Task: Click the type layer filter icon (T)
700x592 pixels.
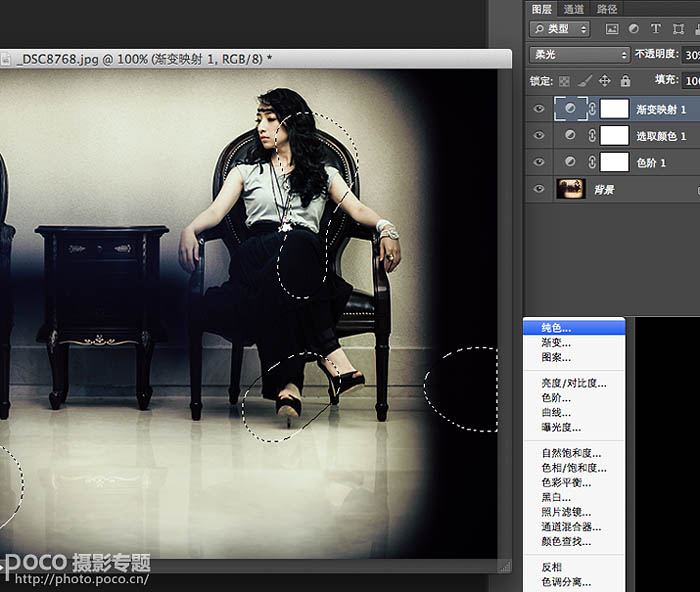Action: [x=656, y=29]
